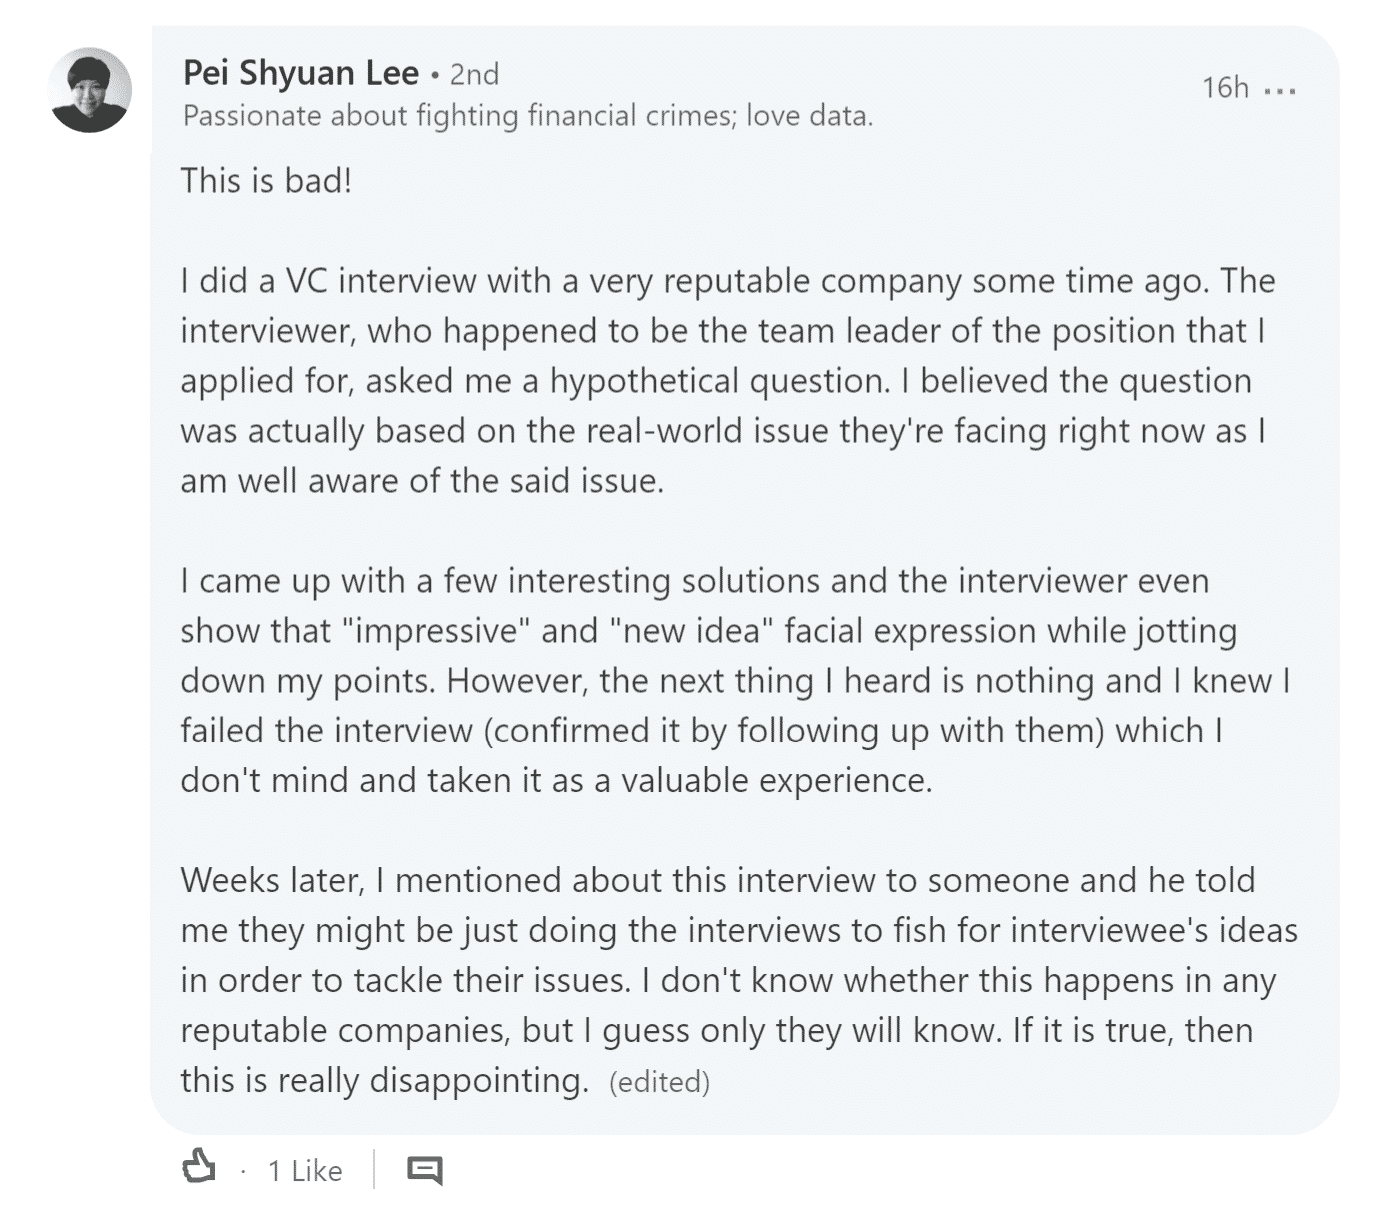
Task: Open the three-dot comment options menu
Action: [x=1280, y=90]
